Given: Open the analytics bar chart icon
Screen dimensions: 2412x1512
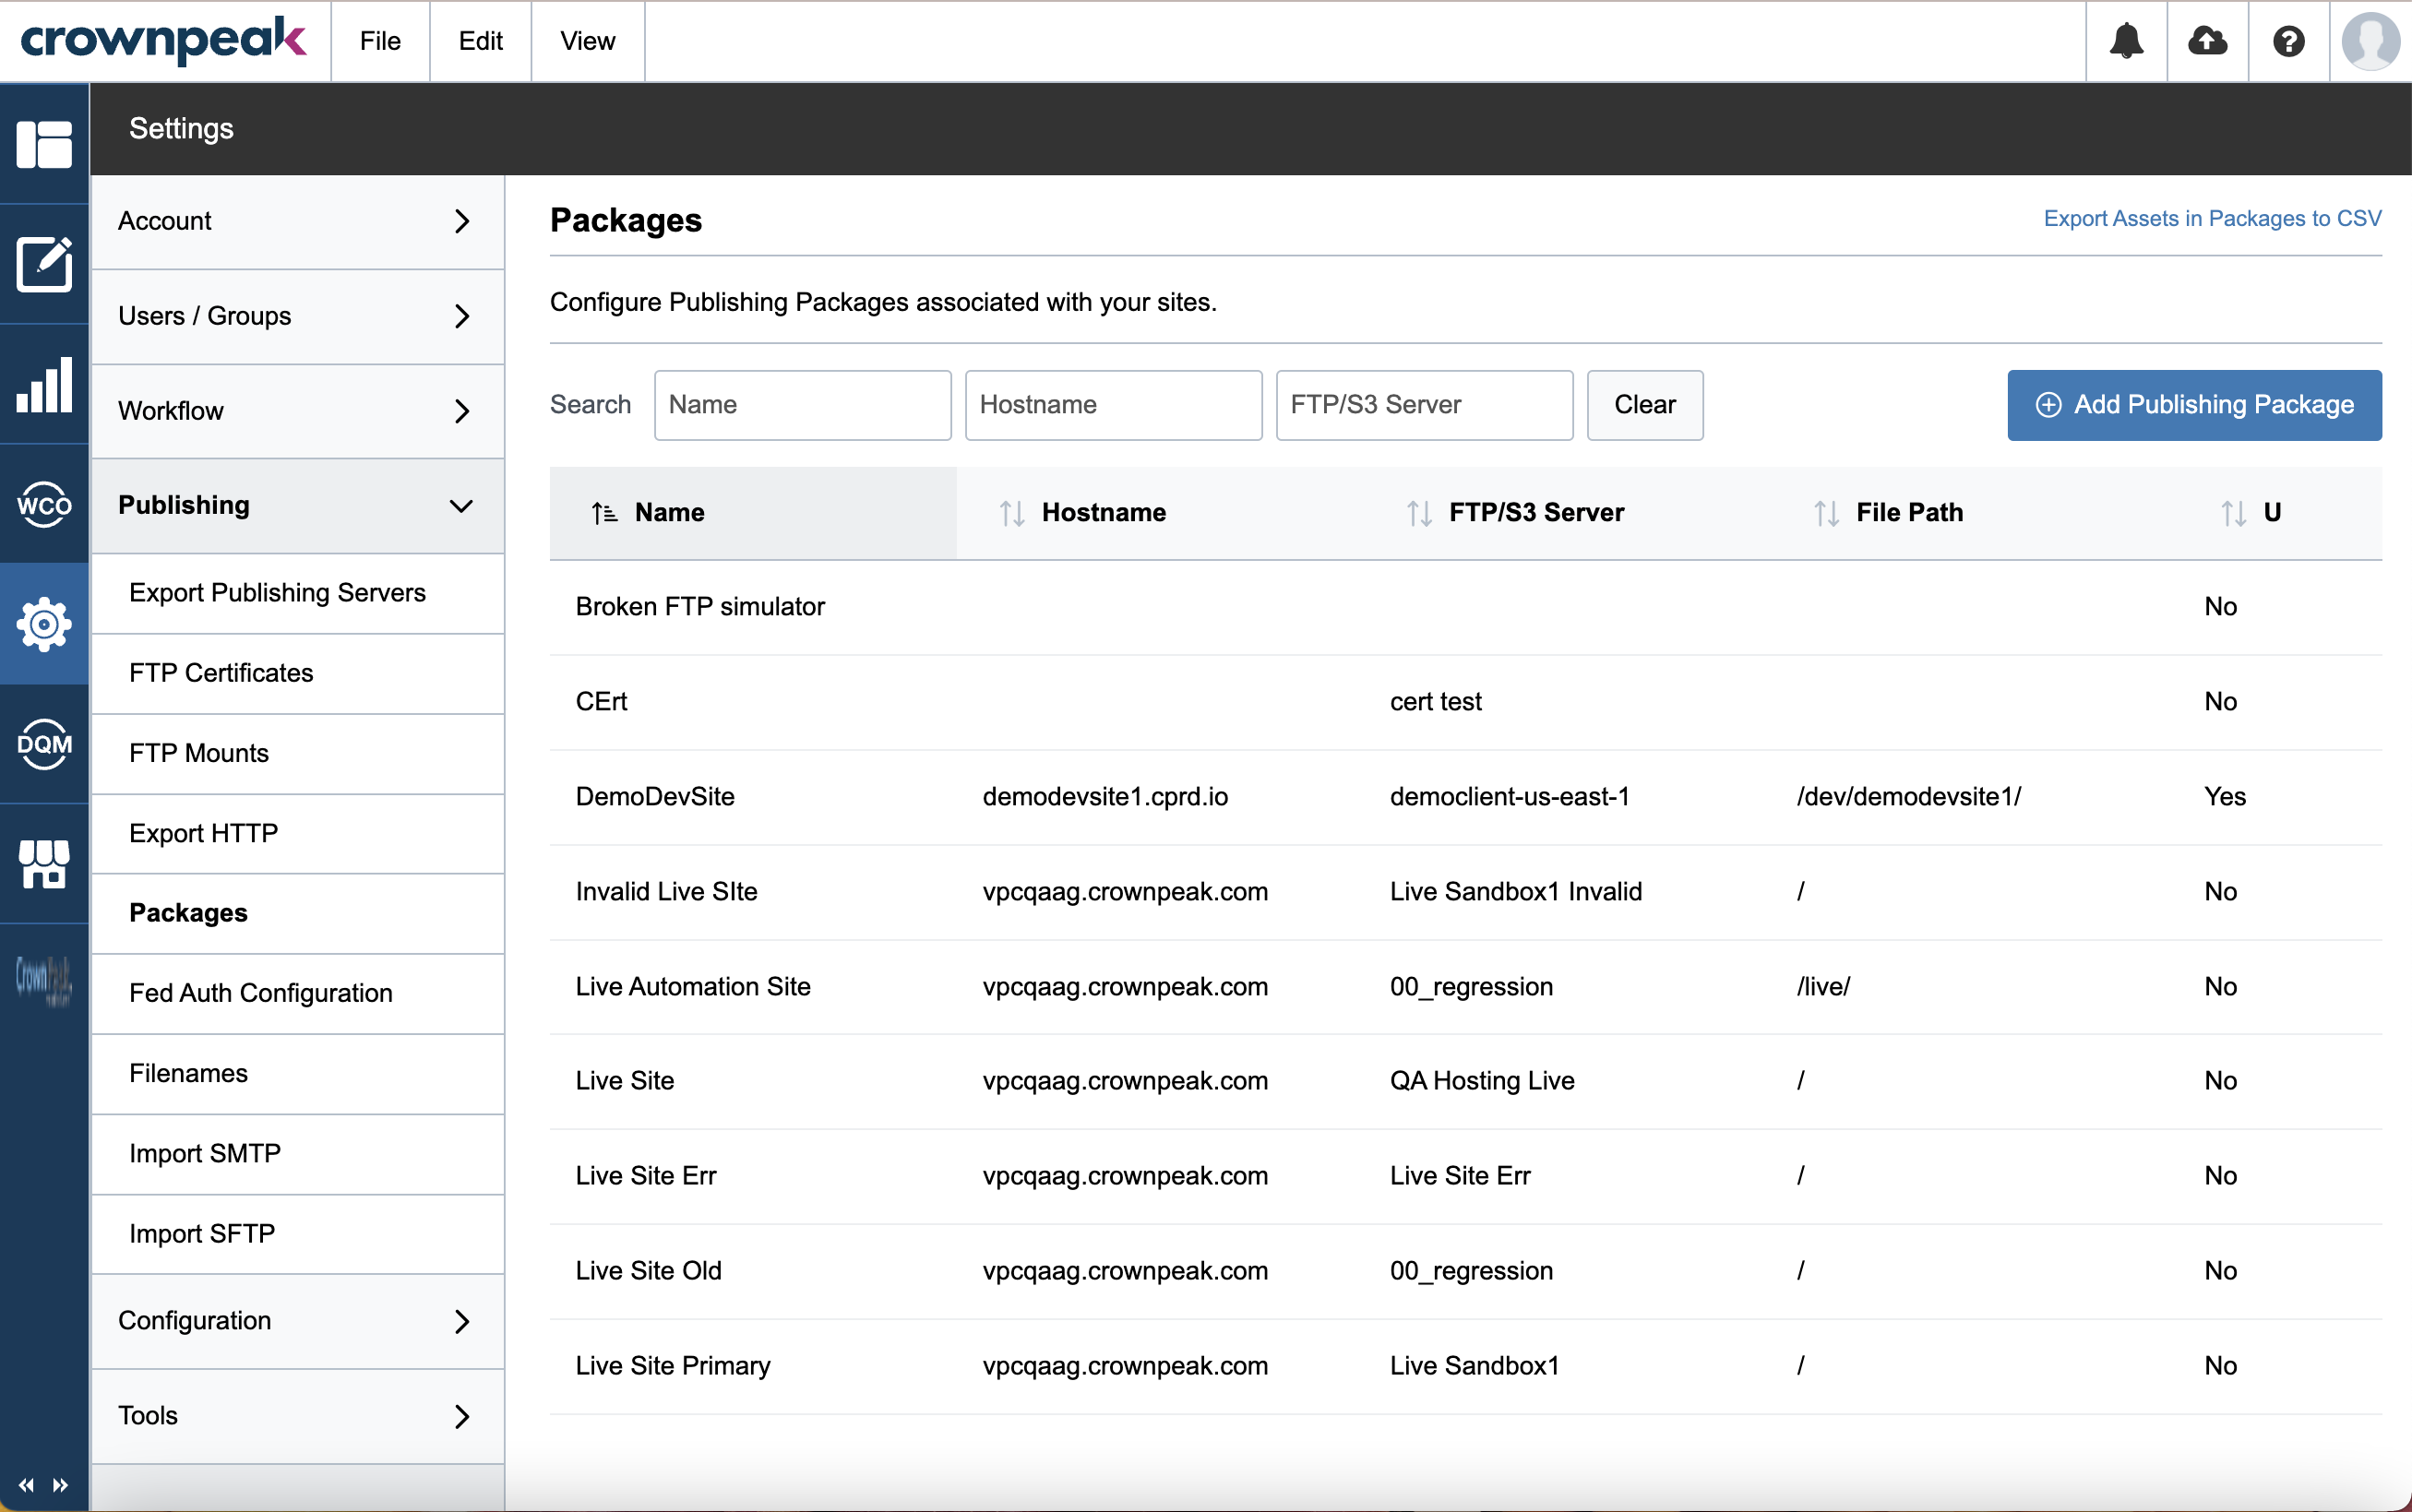Looking at the screenshot, I should tap(44, 384).
